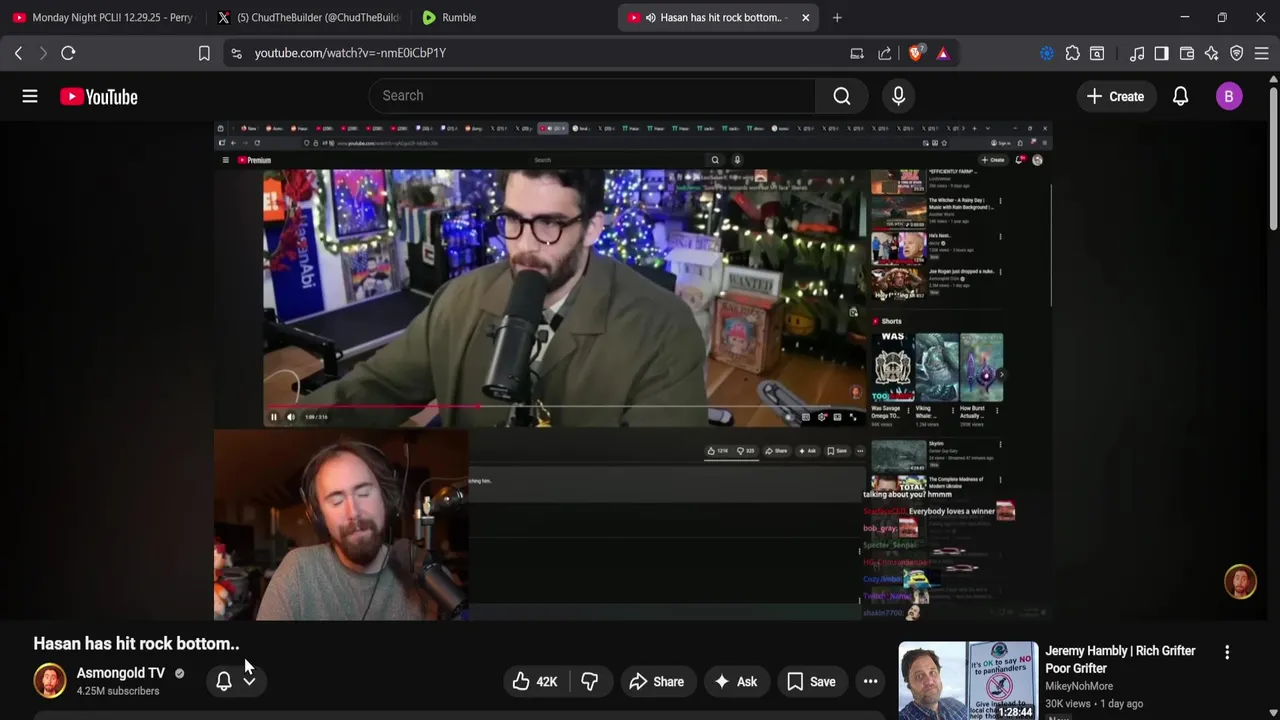Install app icon in the address bar
The image size is (1280, 720).
(x=857, y=53)
